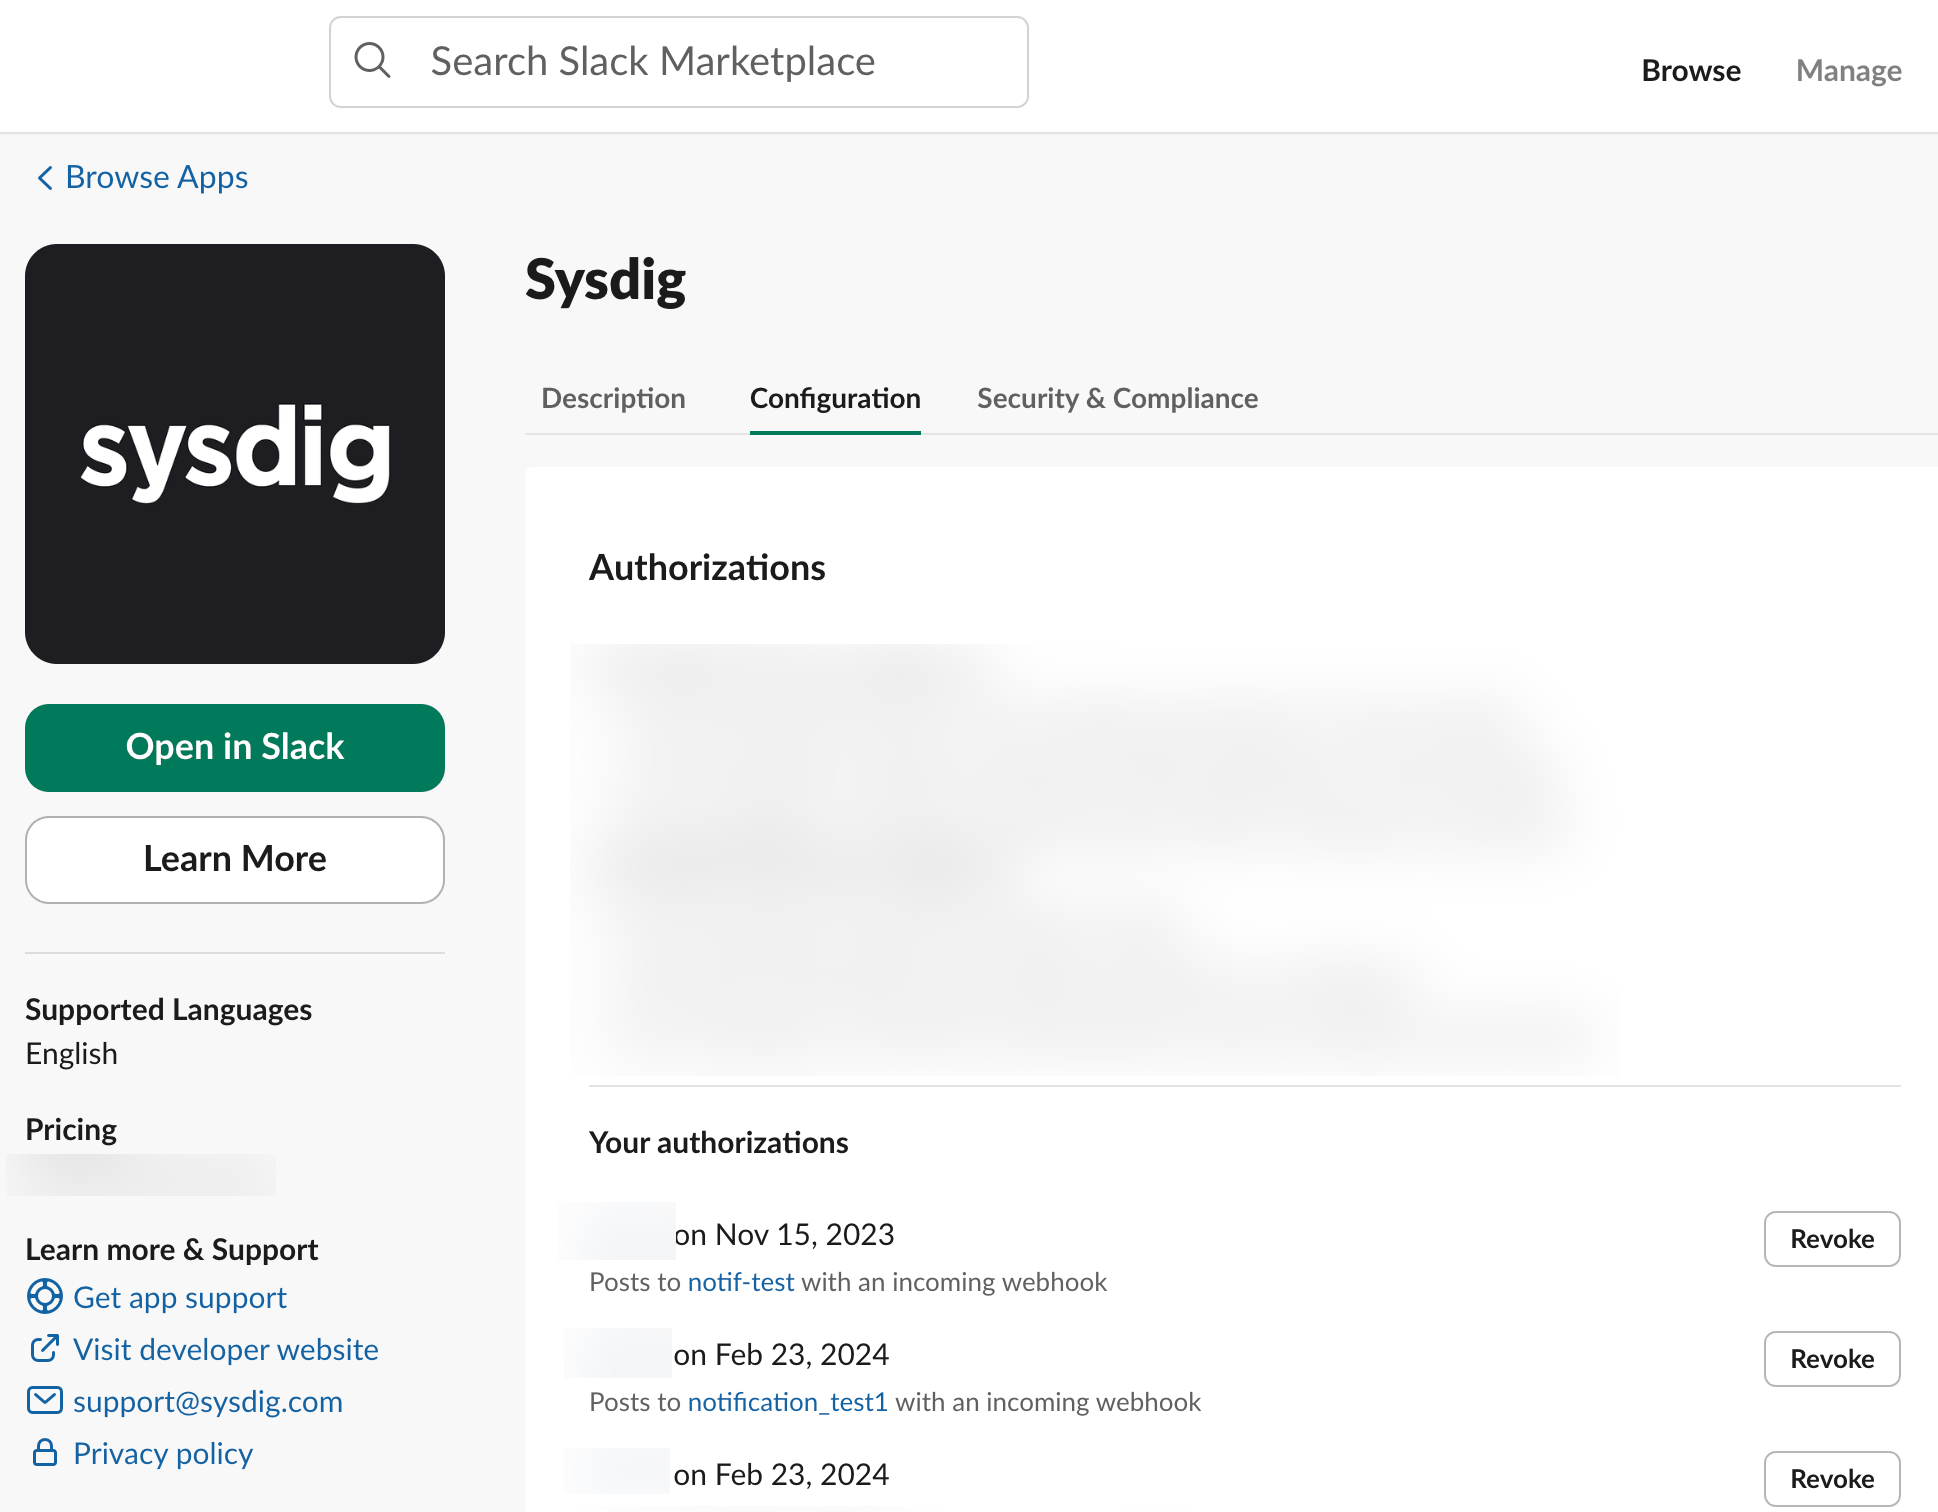1938x1512 pixels.
Task: Click the Learn More button
Action: (235, 860)
